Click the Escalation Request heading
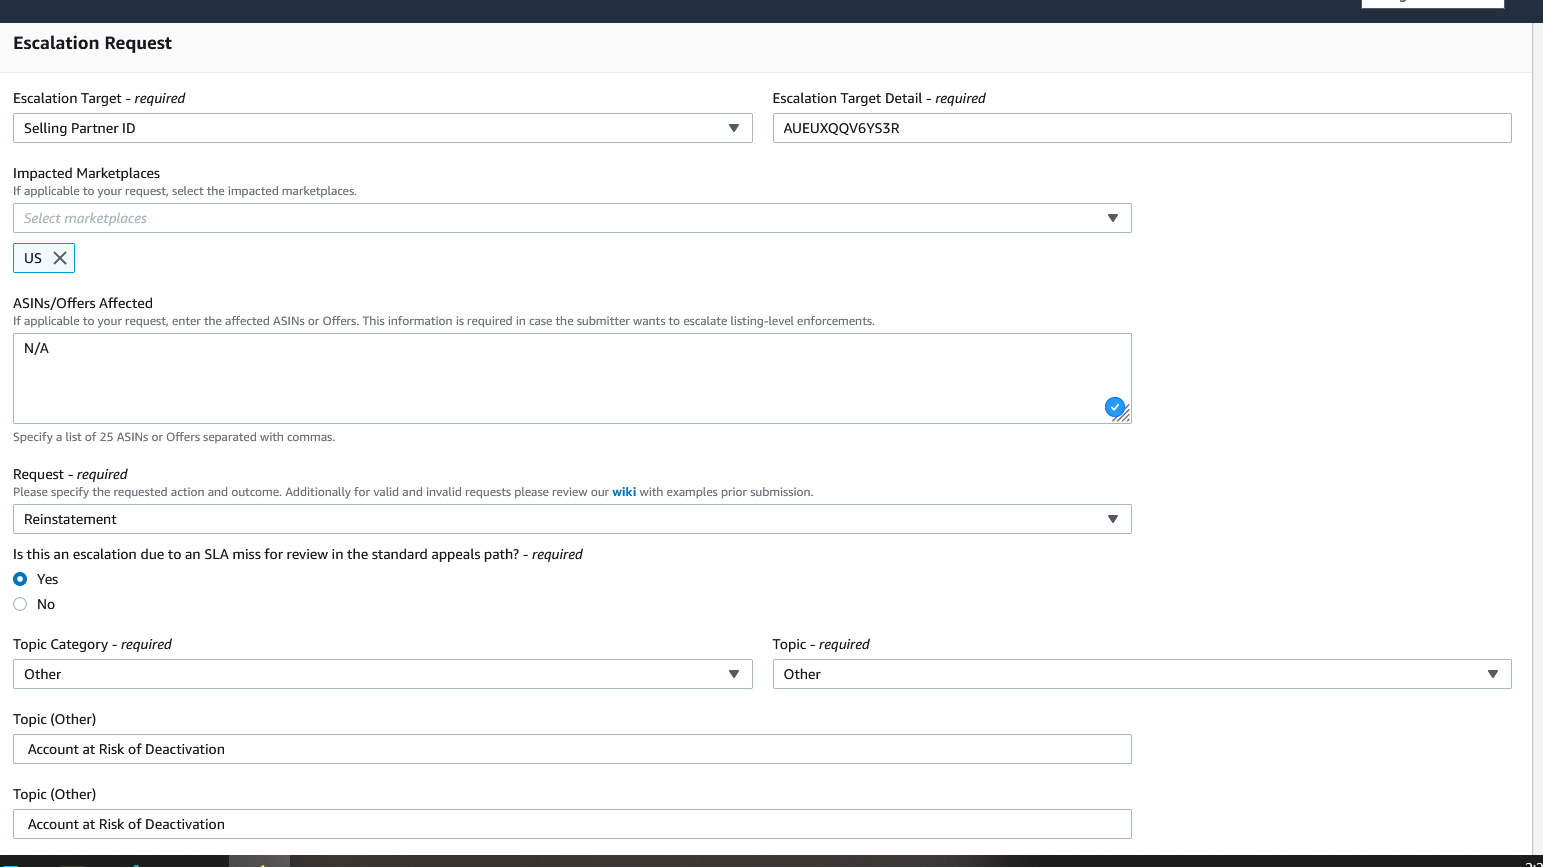 92,43
